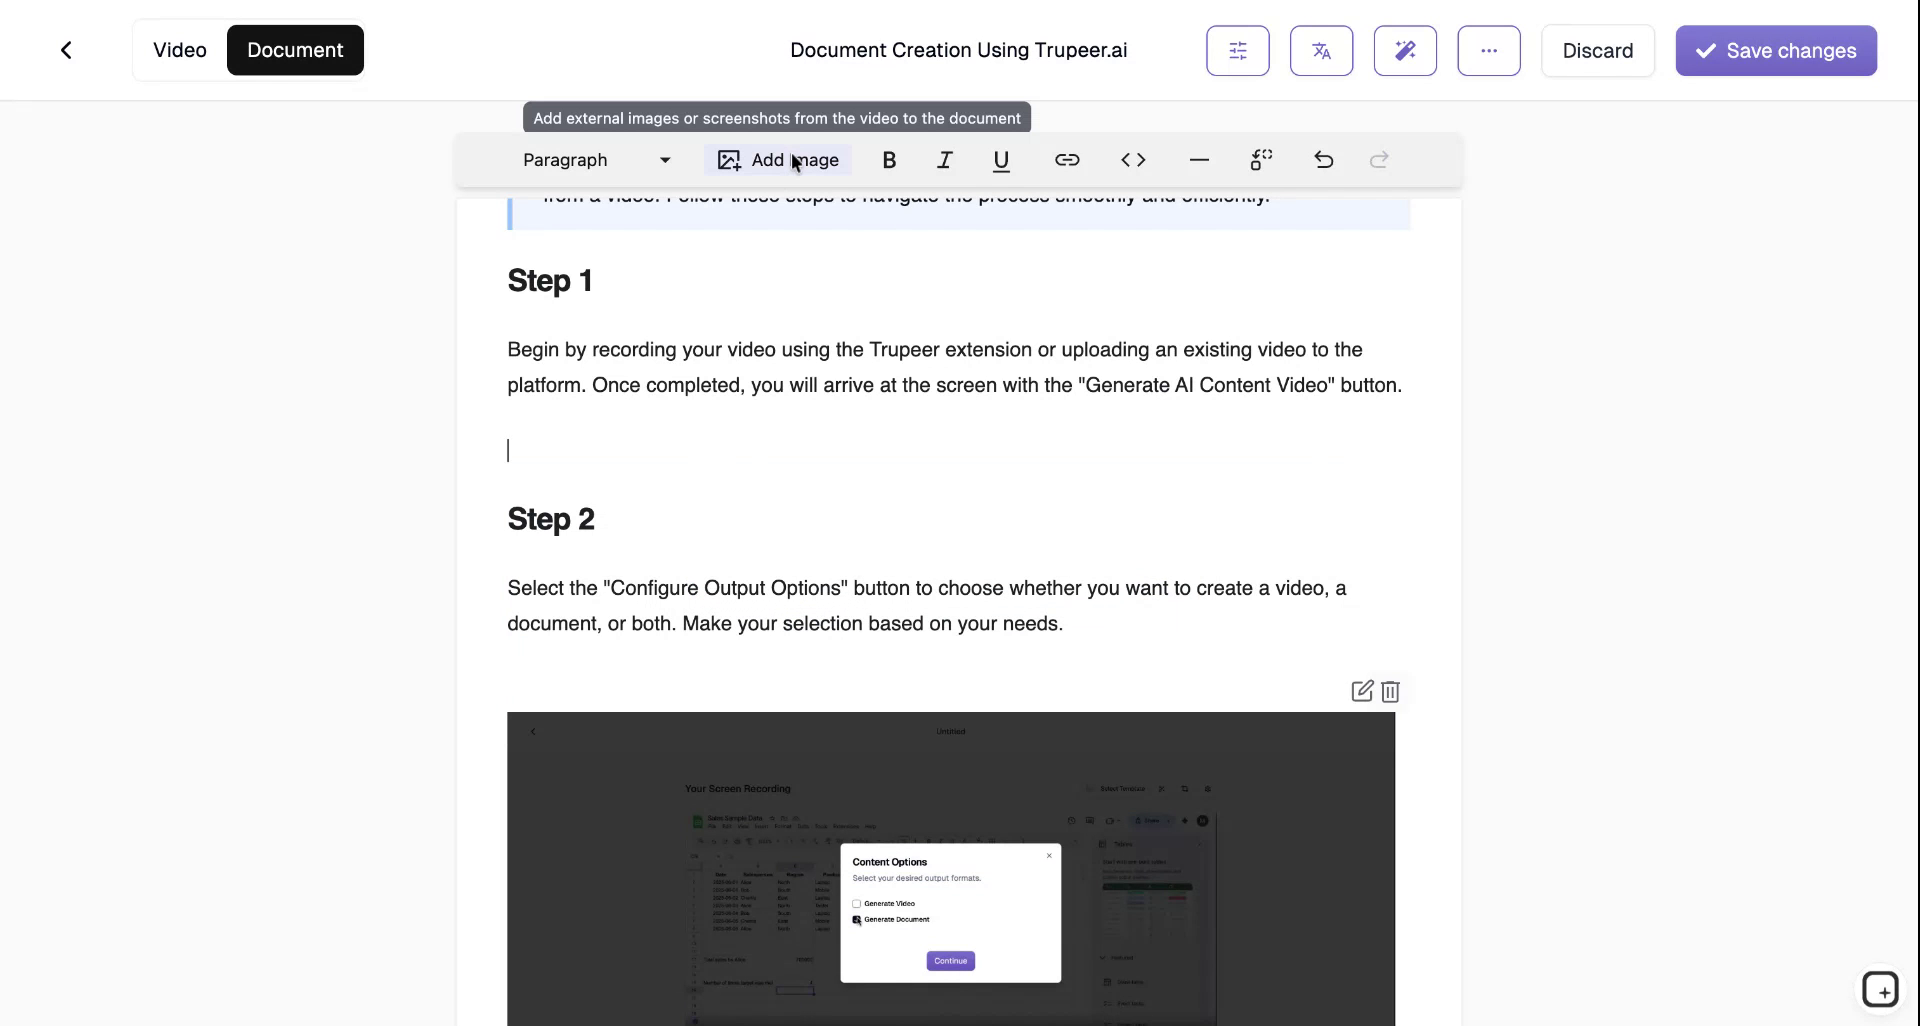
Task: Delete the Step 2 screenshot with trash icon
Action: [1391, 691]
